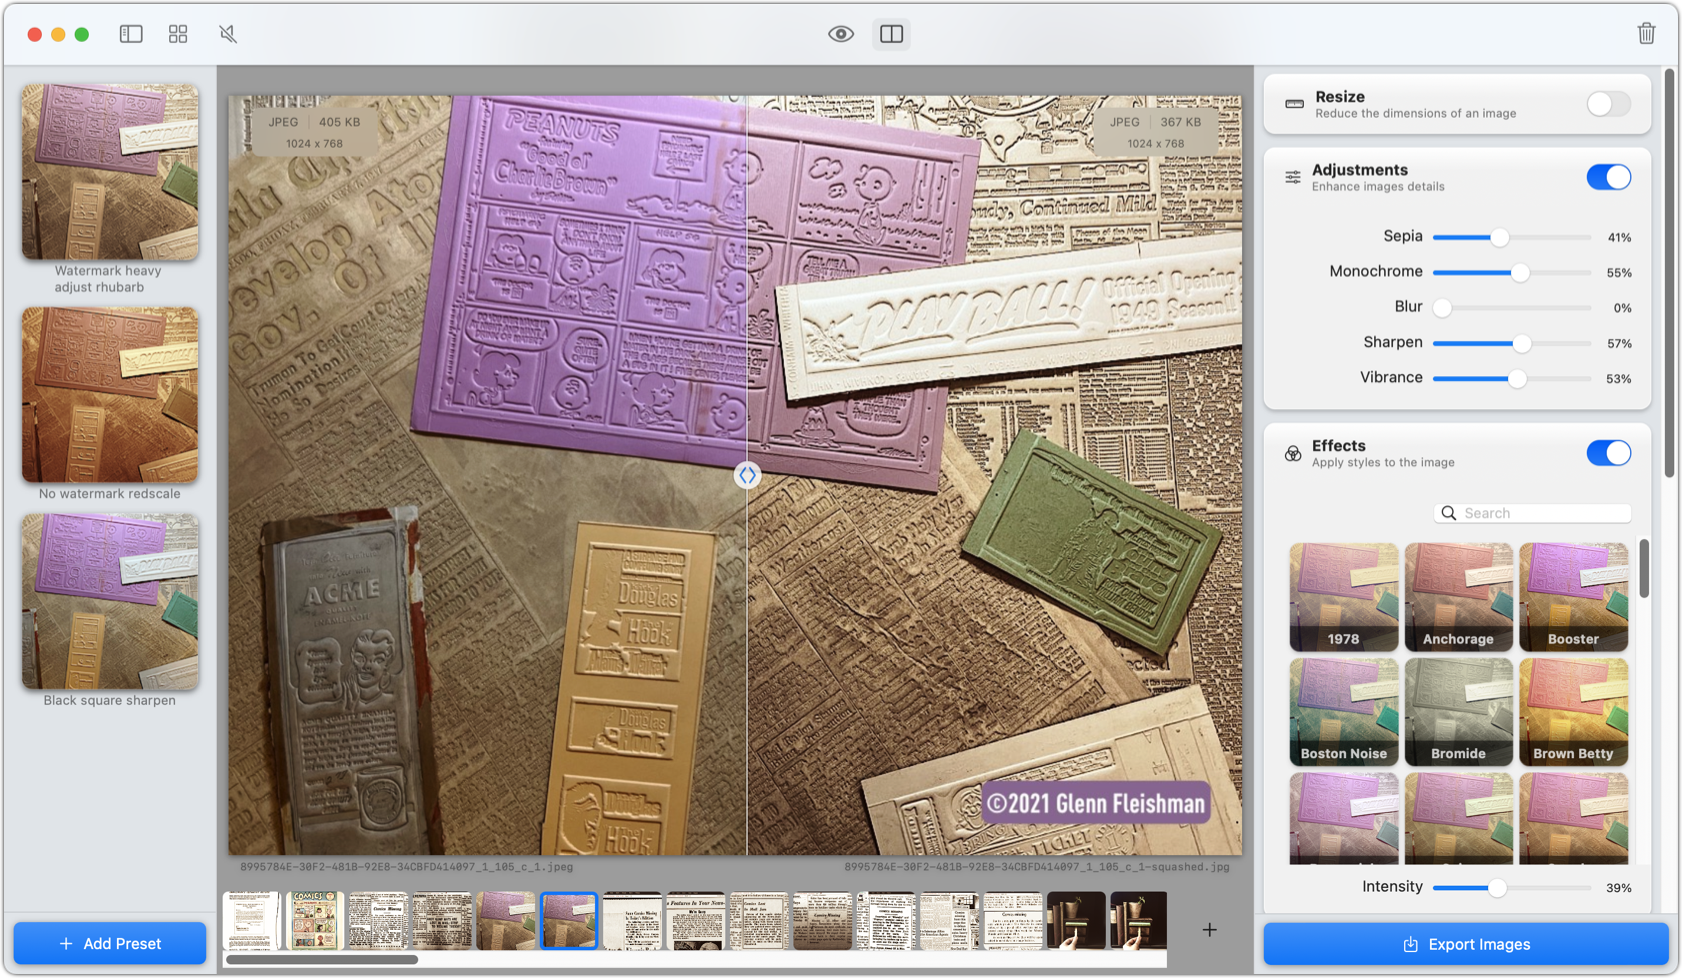Click the Export Images button
The height and width of the screenshot is (978, 1682).
click(x=1466, y=944)
